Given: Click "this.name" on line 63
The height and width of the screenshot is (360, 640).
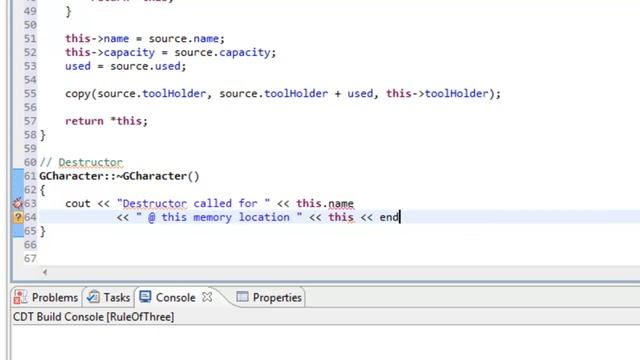Looking at the screenshot, I should click(x=325, y=203).
